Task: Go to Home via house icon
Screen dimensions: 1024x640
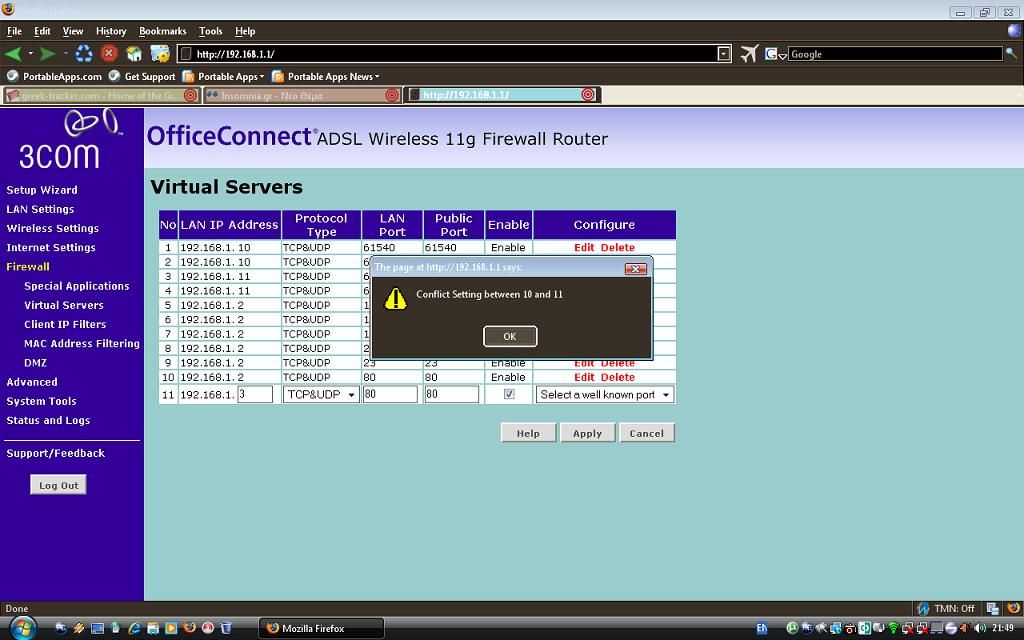Action: [134, 54]
